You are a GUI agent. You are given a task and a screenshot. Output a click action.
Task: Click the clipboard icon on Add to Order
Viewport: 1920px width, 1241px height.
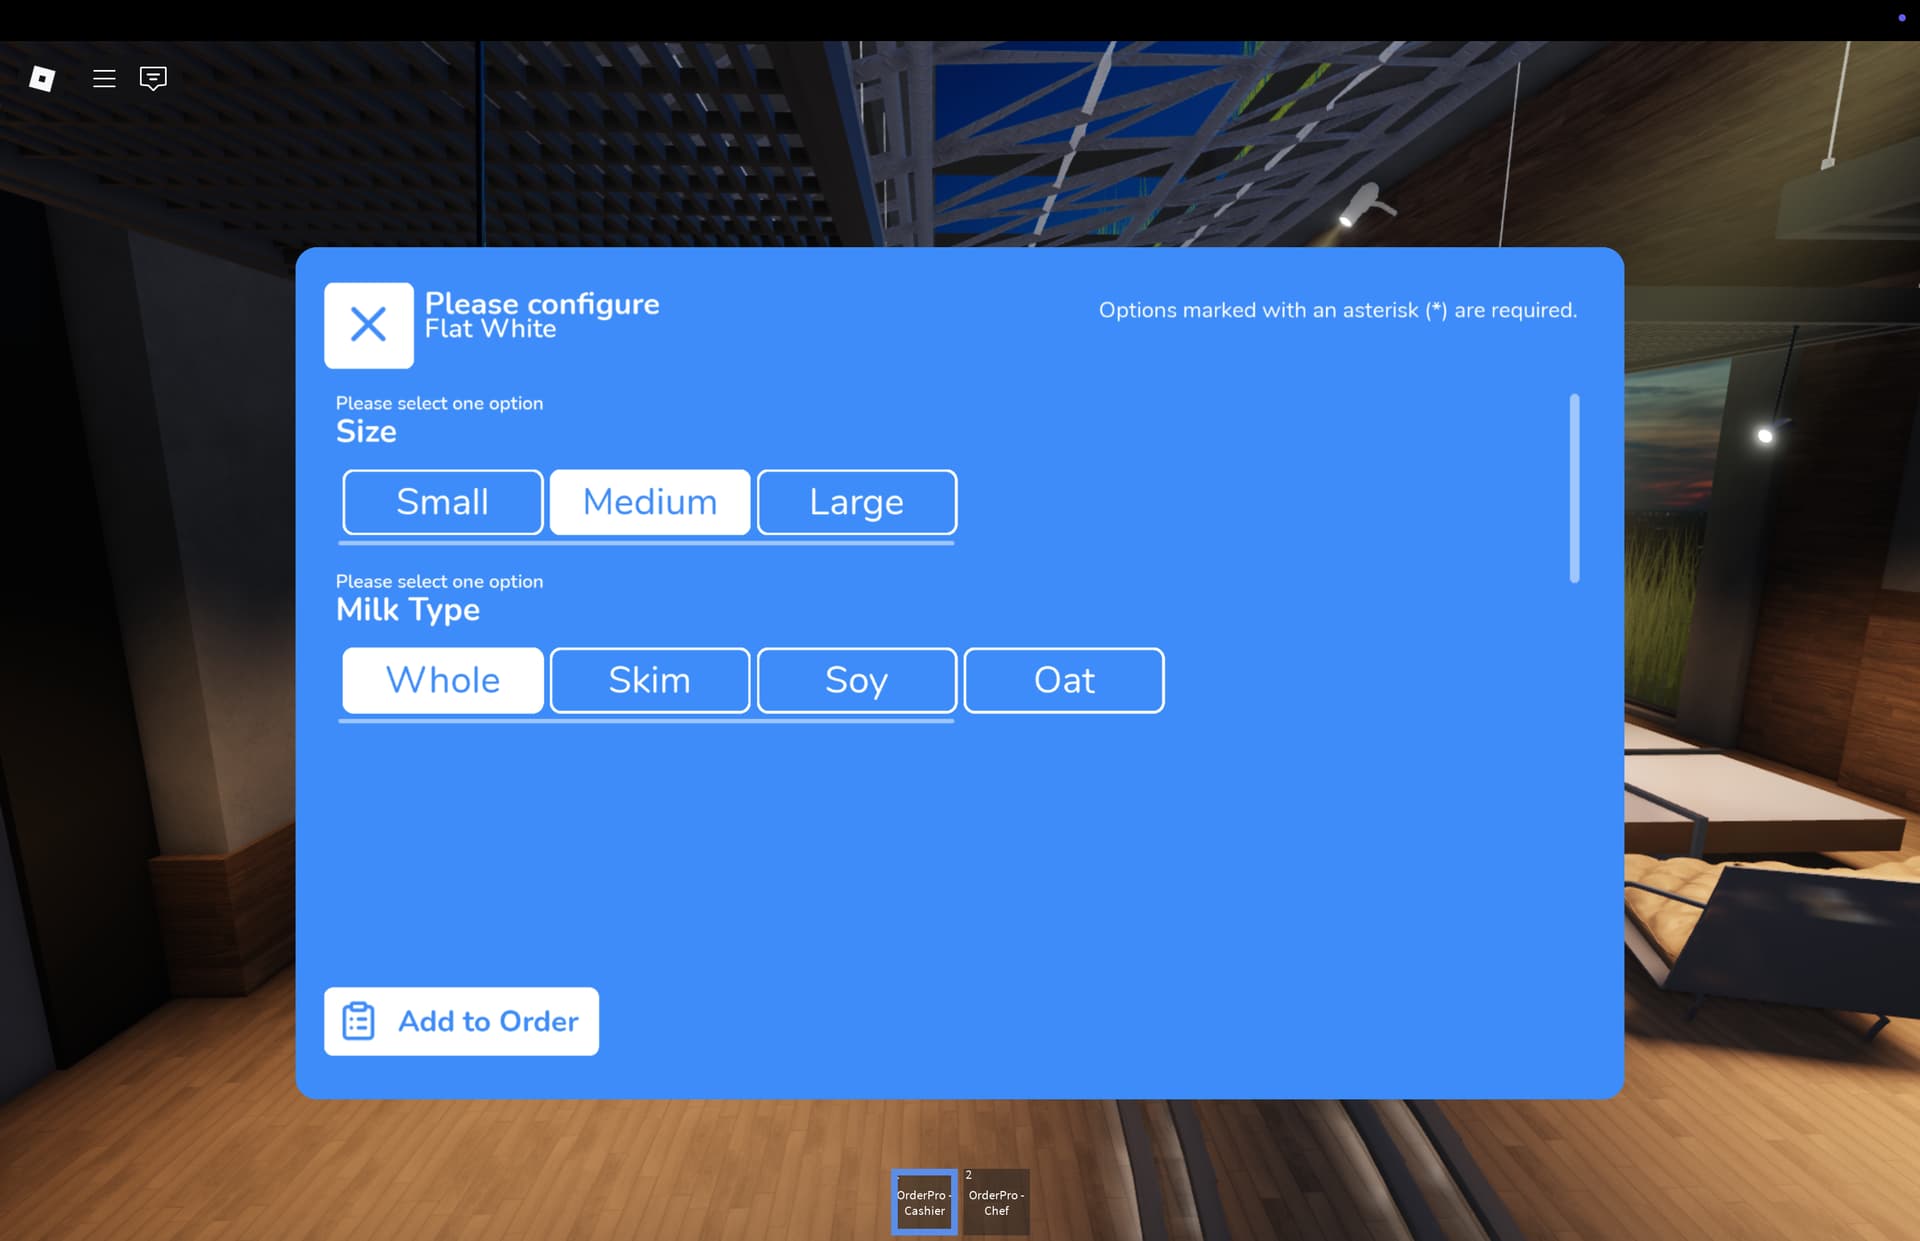click(x=358, y=1021)
